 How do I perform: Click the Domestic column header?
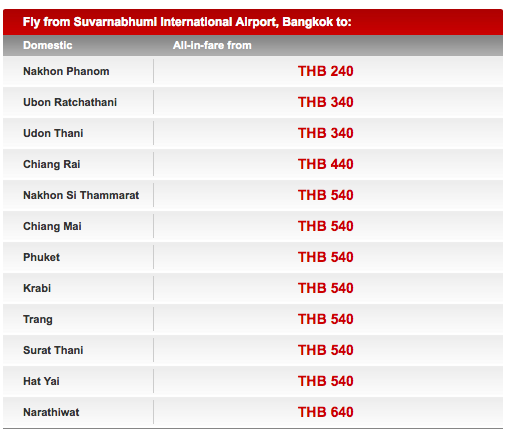click(x=48, y=45)
